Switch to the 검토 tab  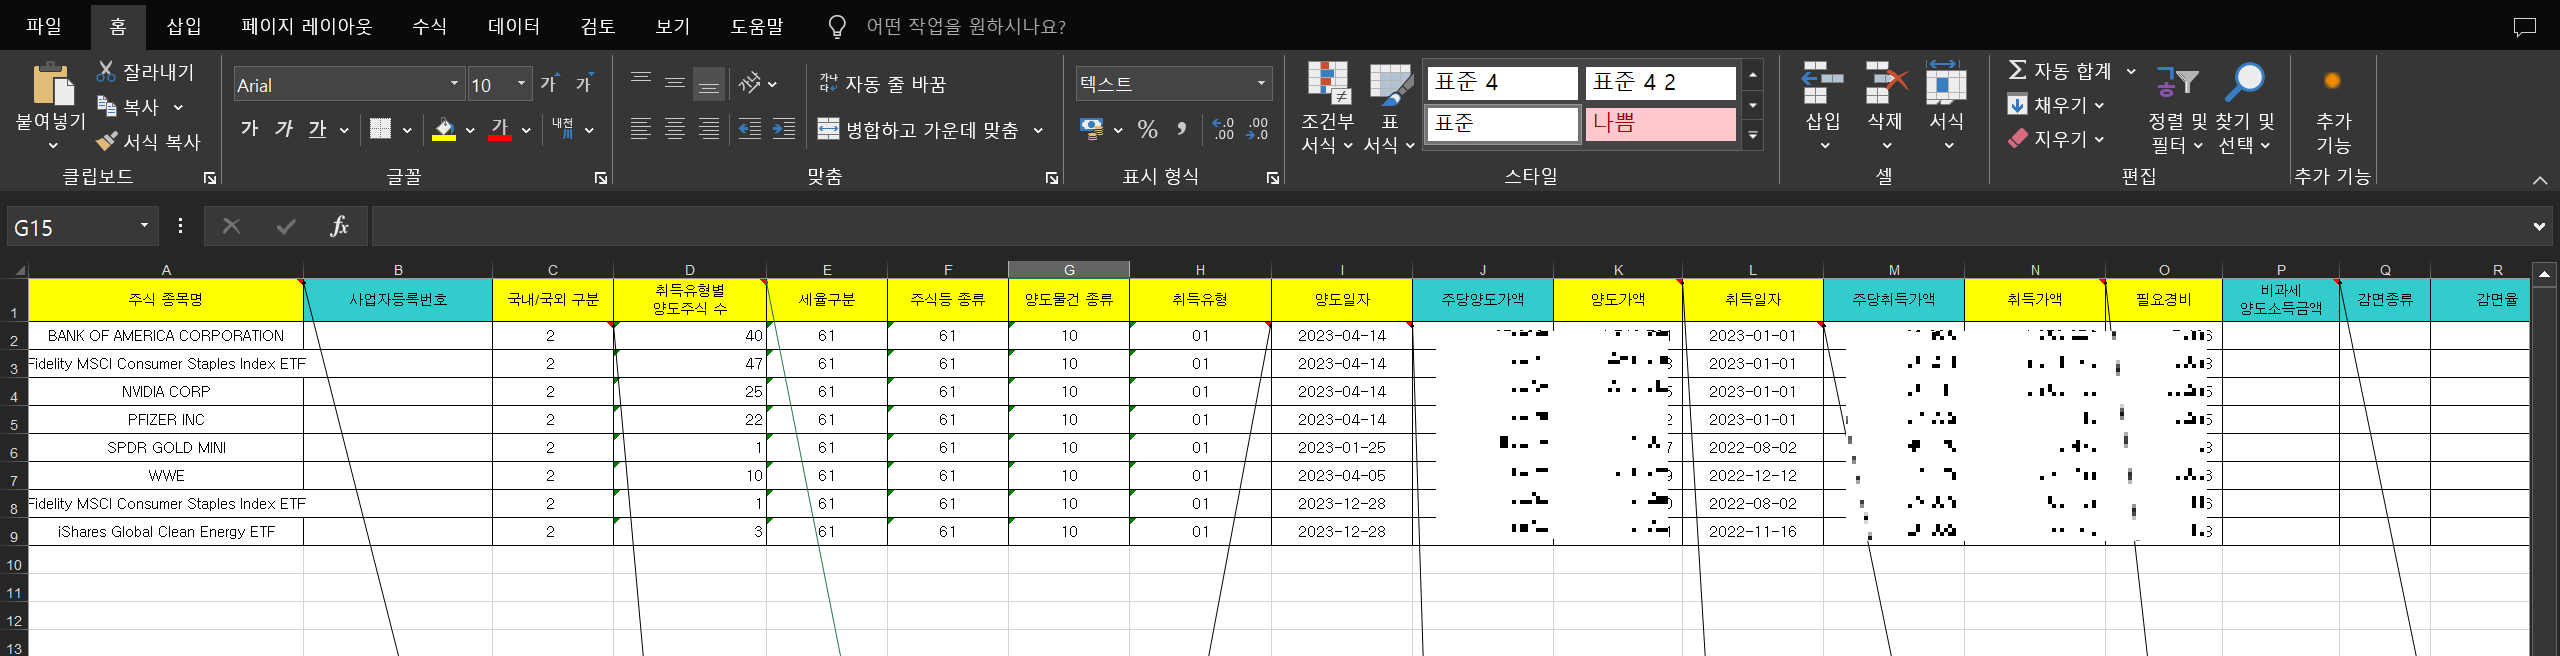(598, 26)
